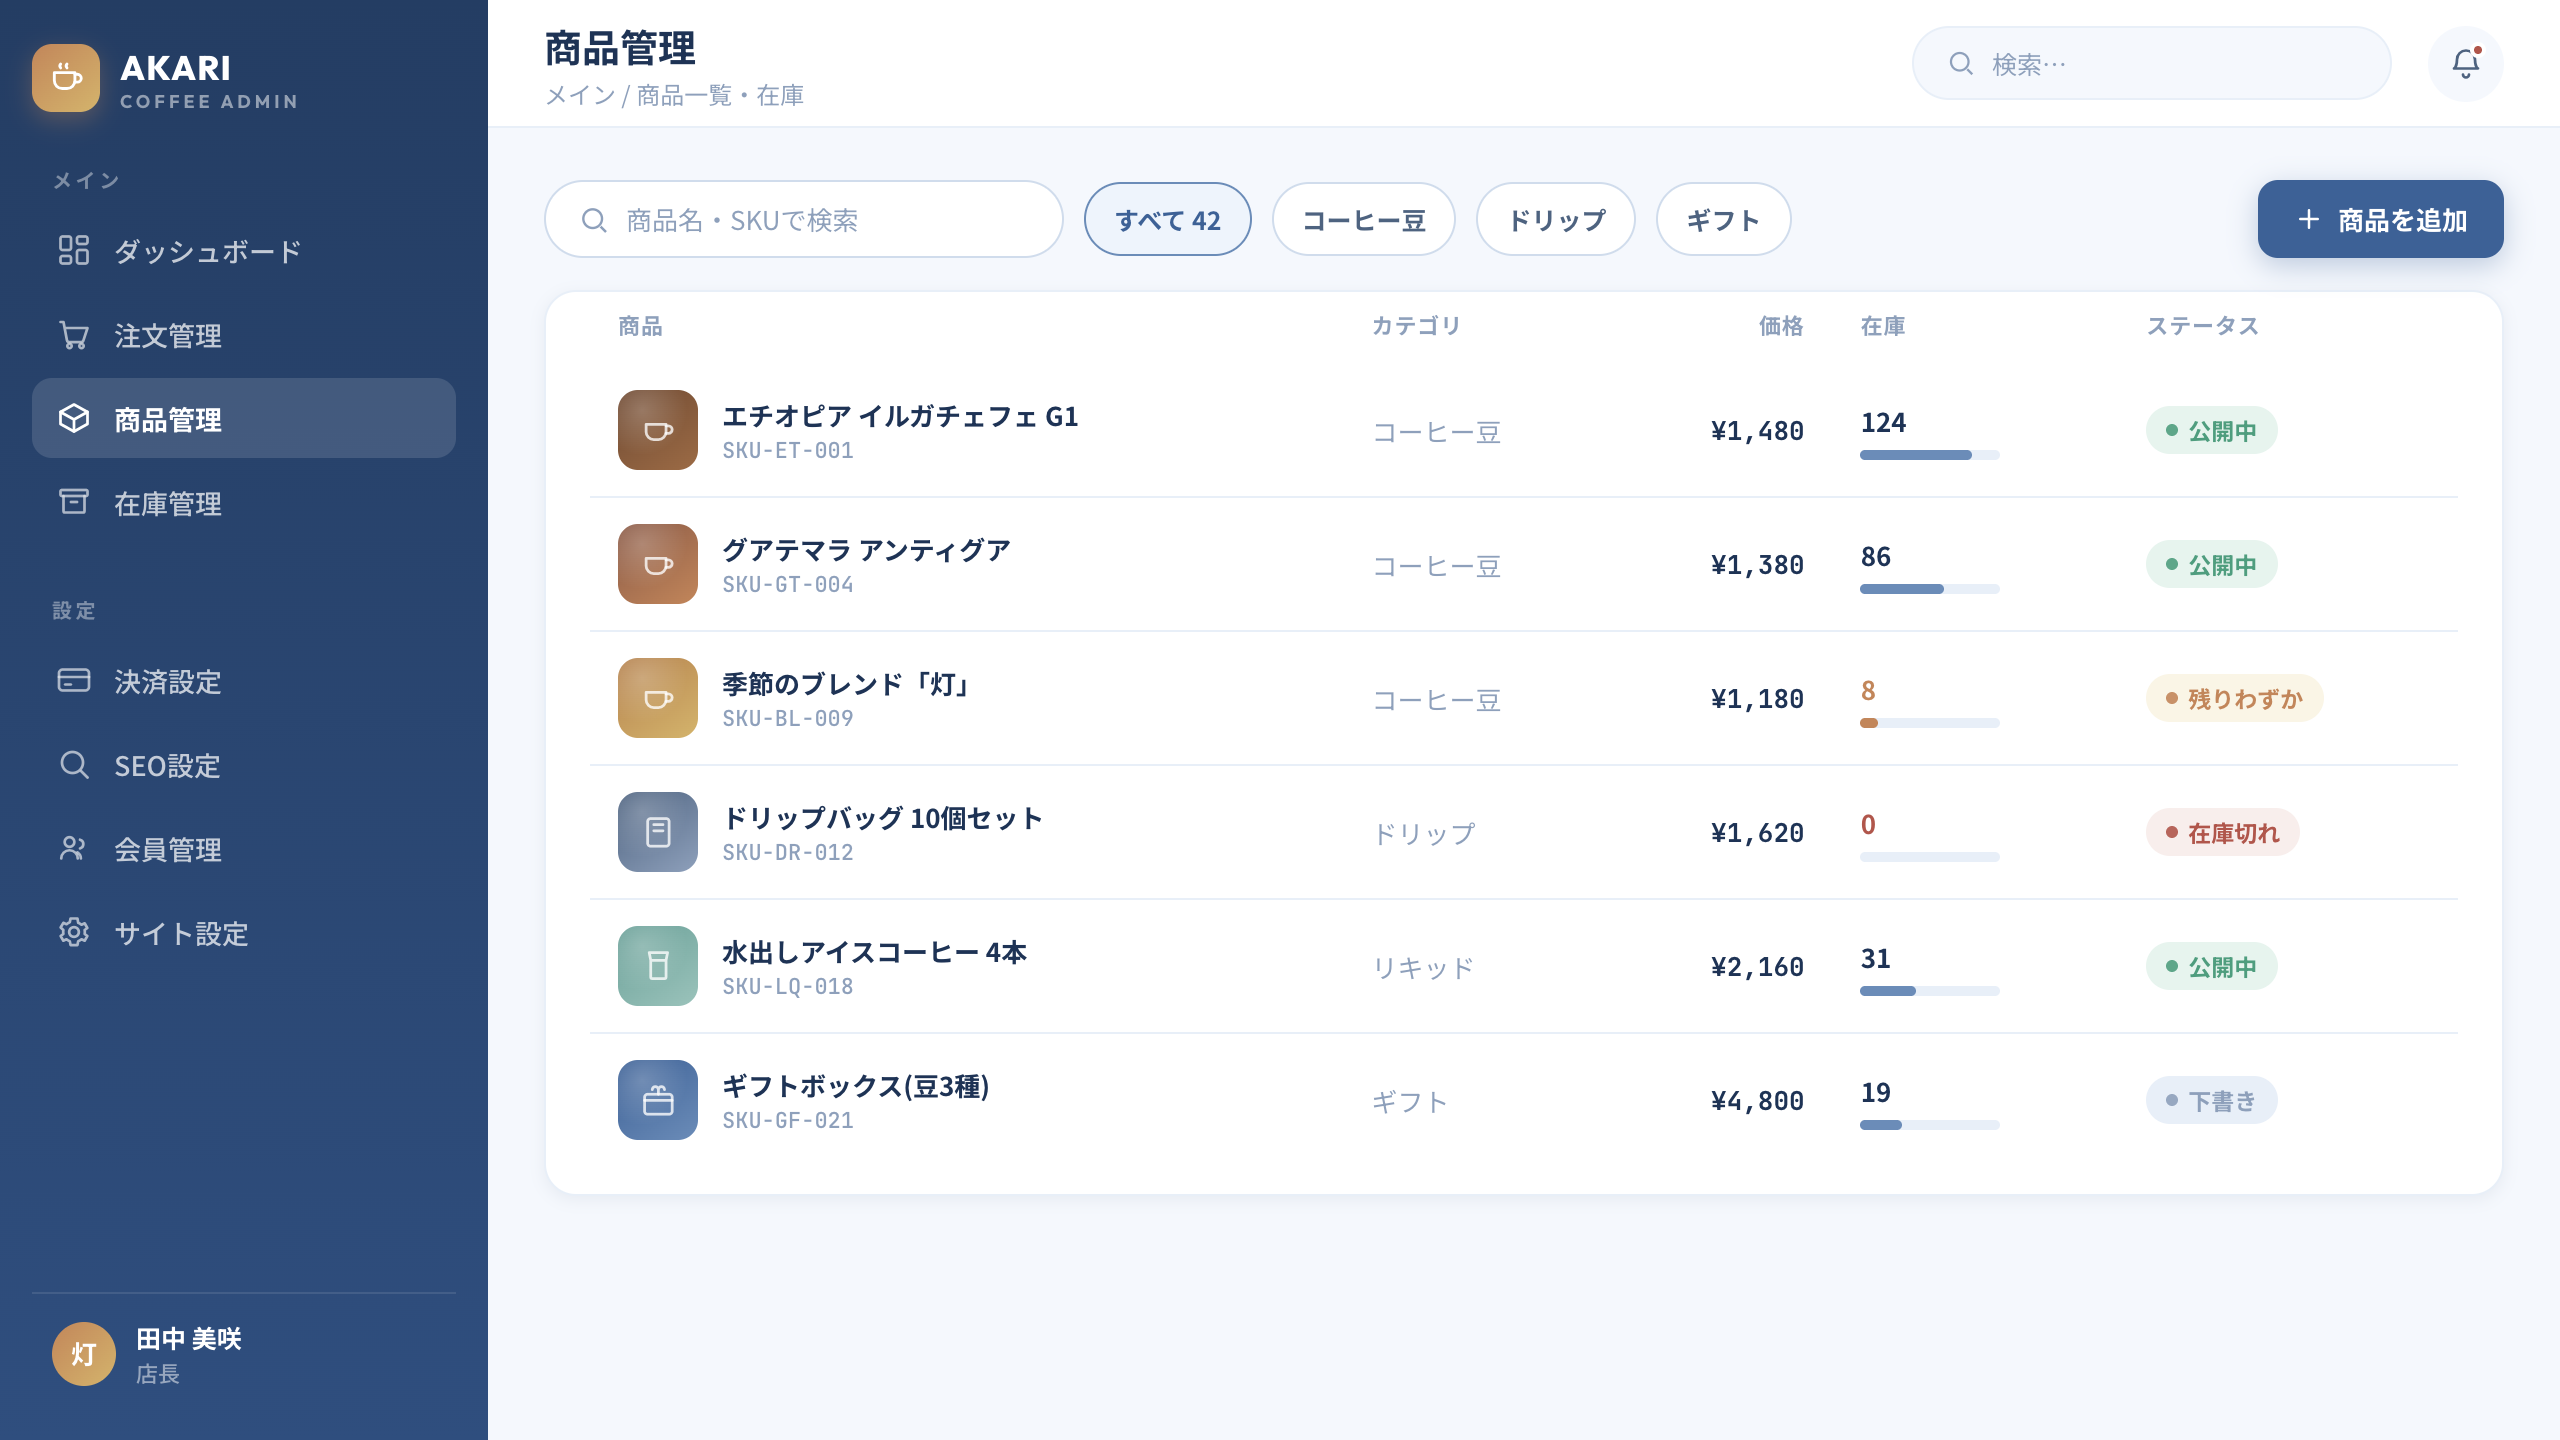Click the magnifier icon in product search field

[594, 220]
